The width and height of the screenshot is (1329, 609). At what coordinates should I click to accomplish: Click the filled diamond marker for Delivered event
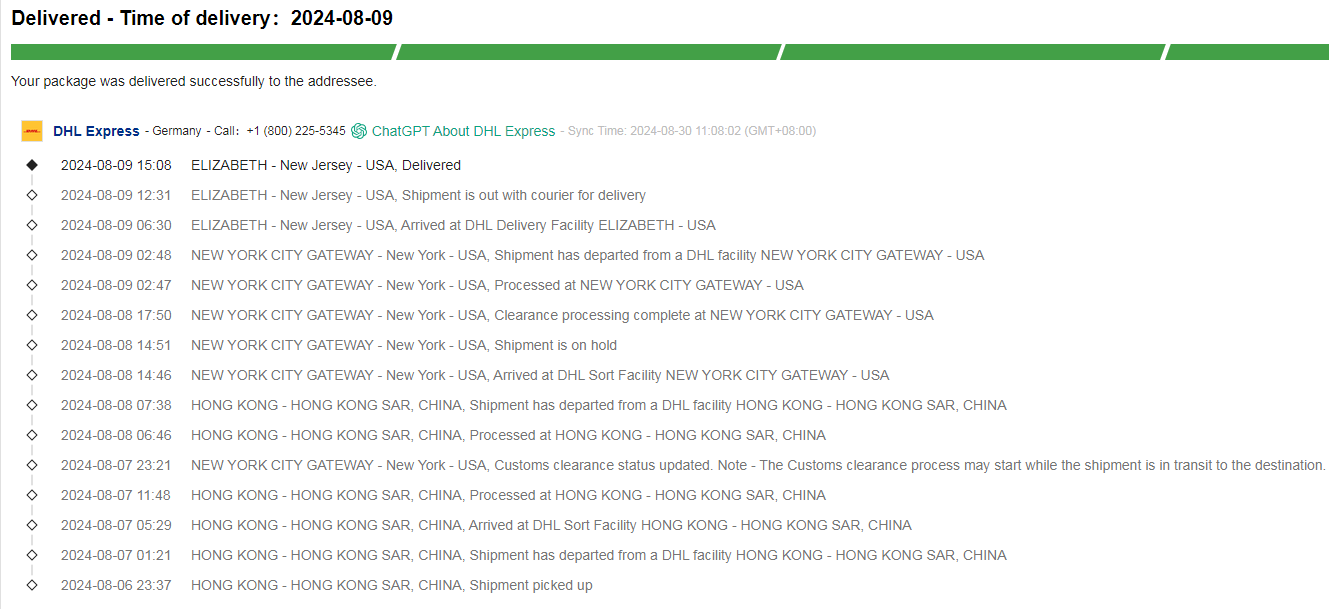(x=32, y=165)
